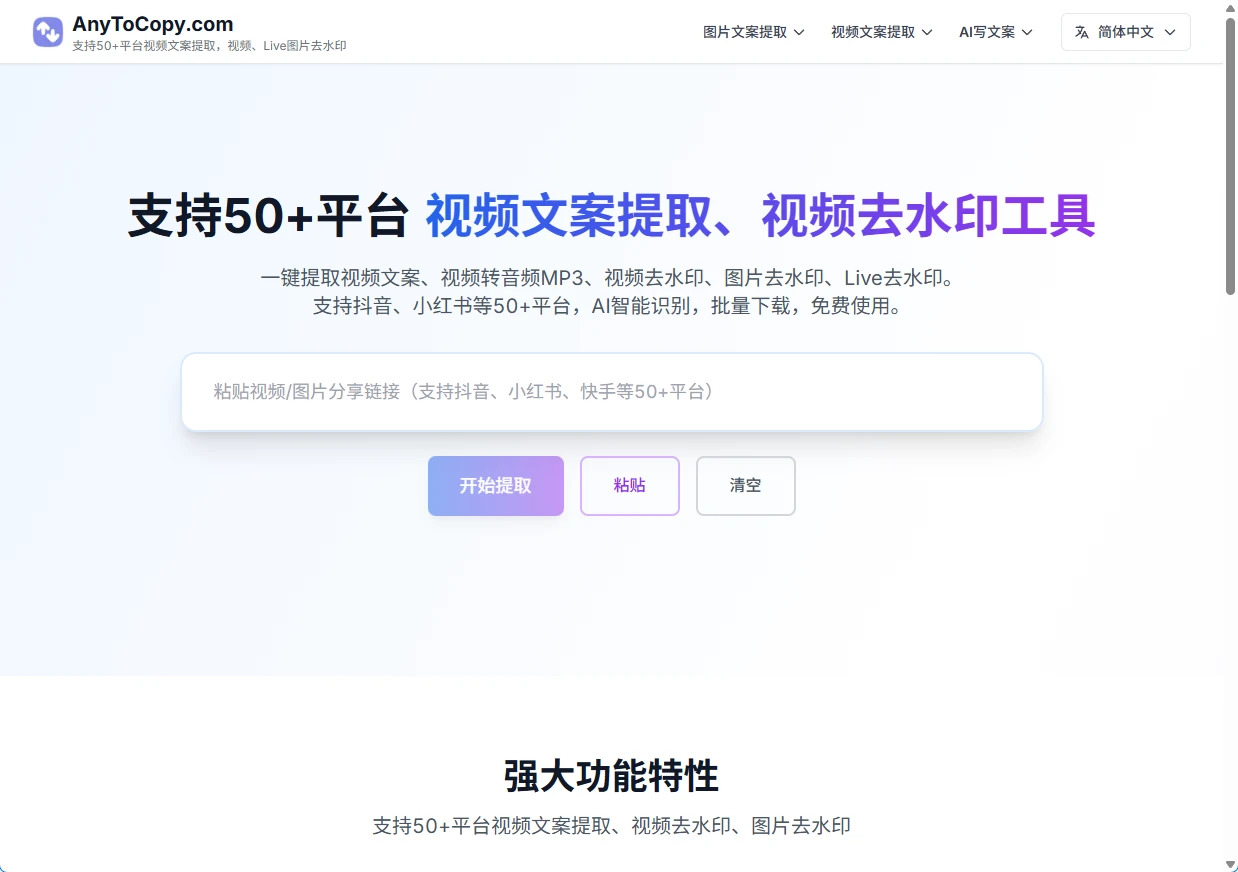Open the 图片文案提取 menu
1238x872 pixels.
(x=745, y=31)
